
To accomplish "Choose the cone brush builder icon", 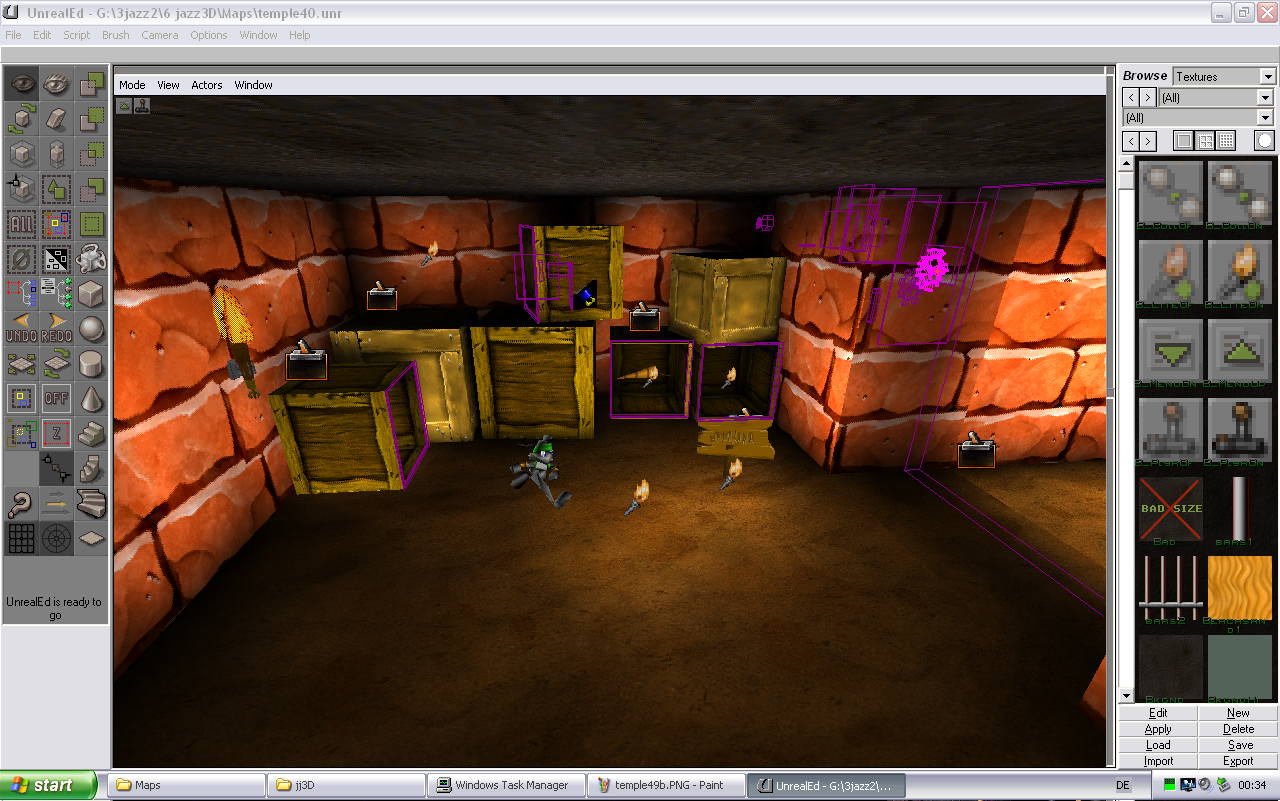I will coord(92,399).
